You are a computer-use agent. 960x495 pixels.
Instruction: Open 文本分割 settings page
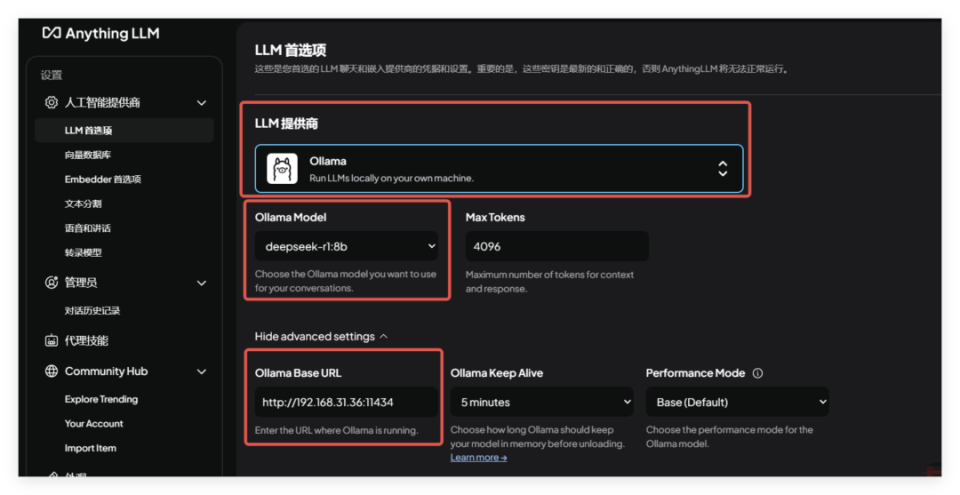83,204
